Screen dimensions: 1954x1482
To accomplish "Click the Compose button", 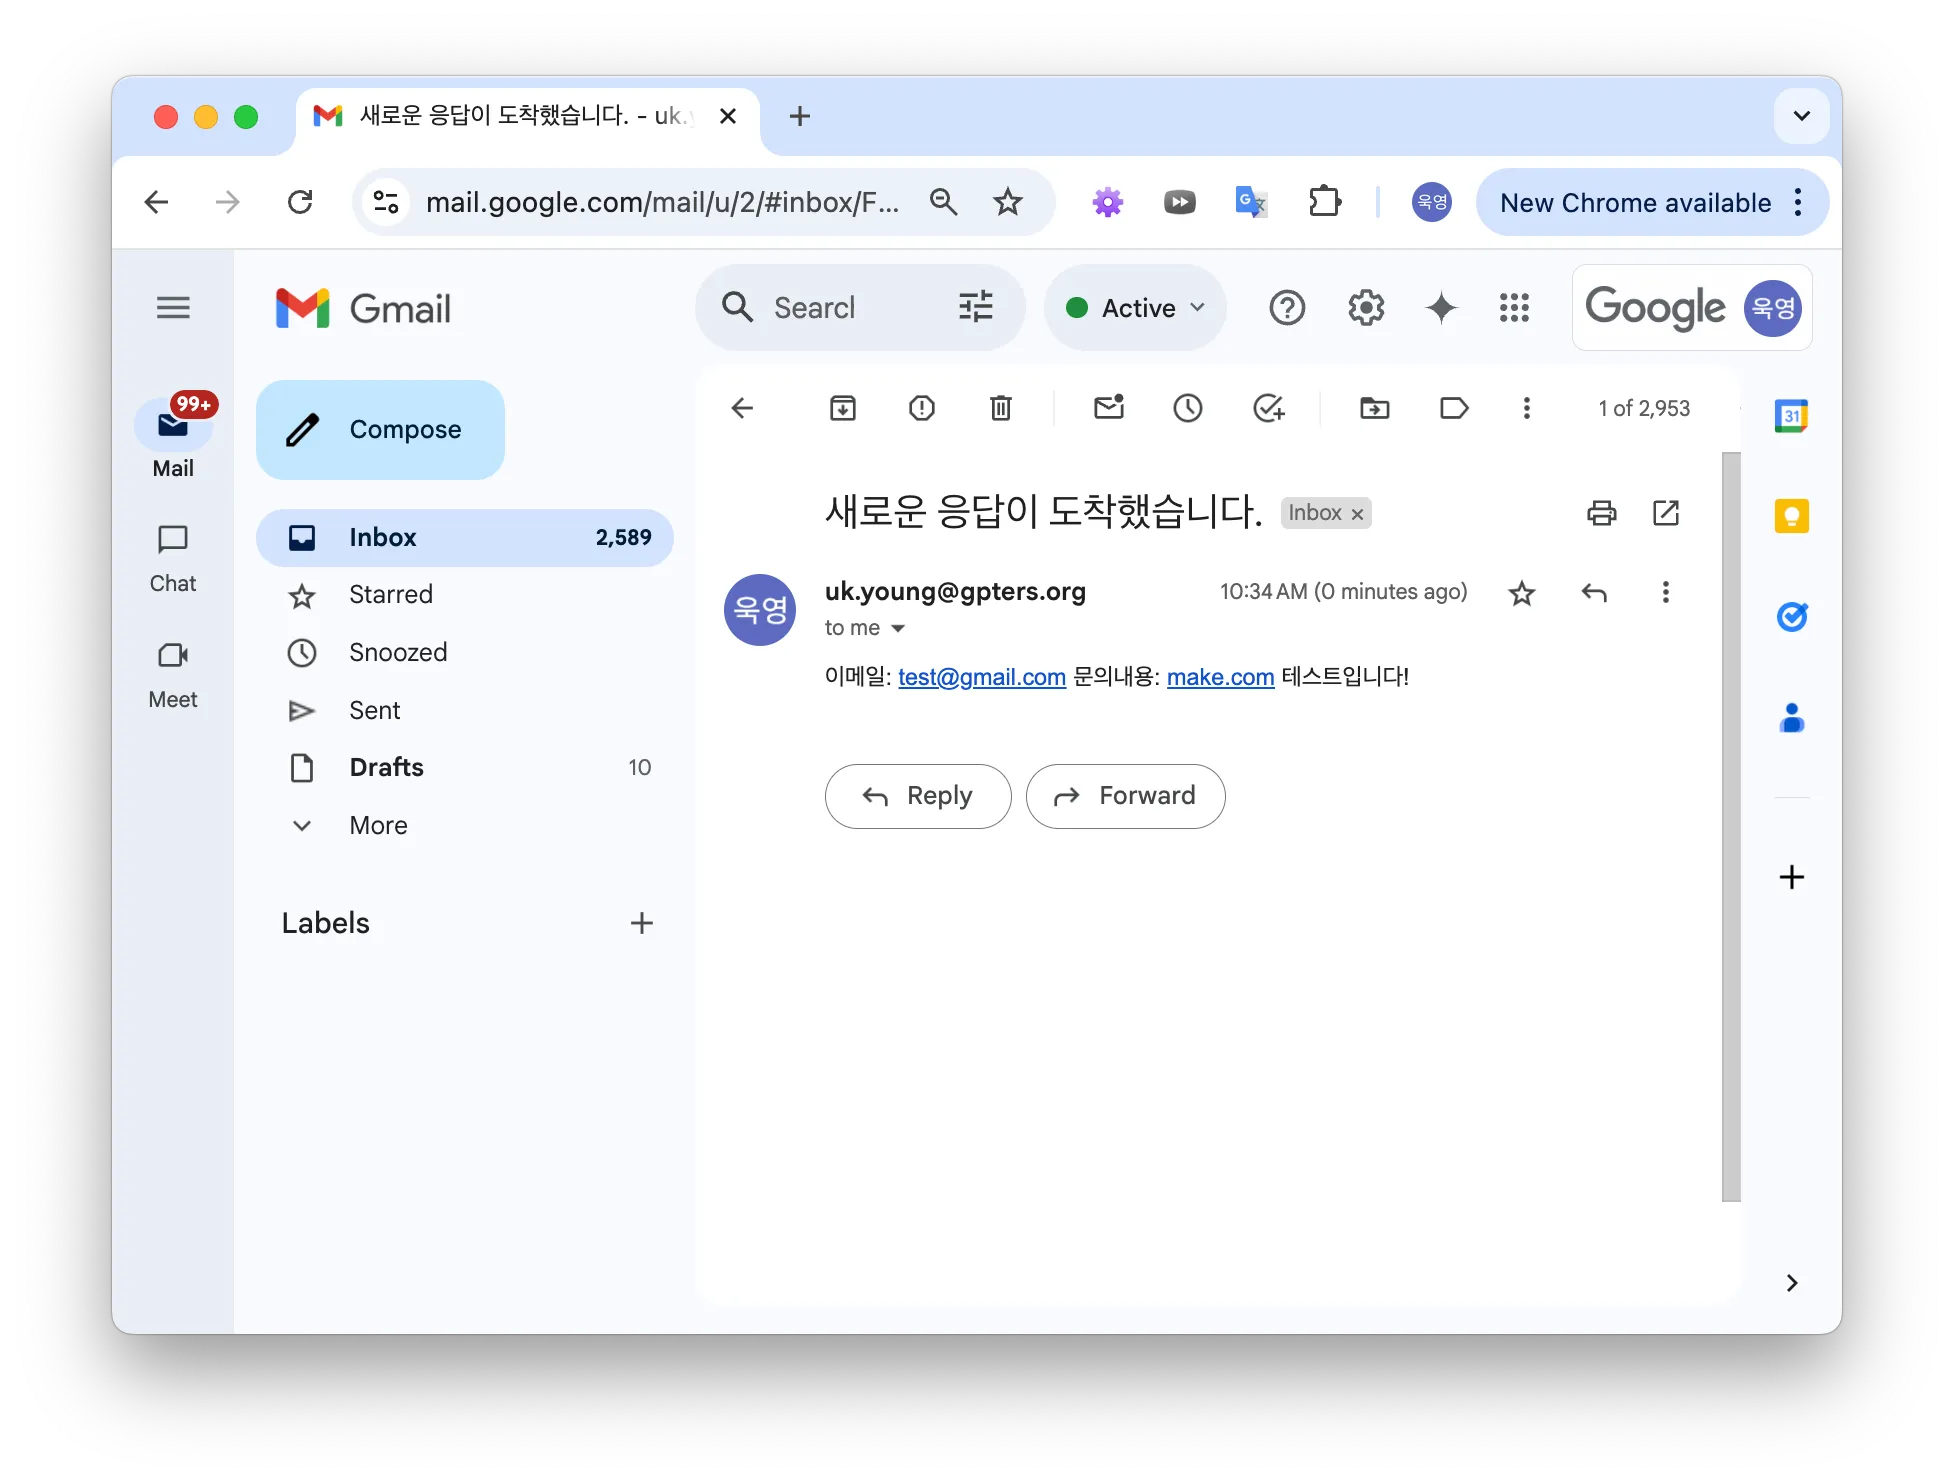I will 380,430.
